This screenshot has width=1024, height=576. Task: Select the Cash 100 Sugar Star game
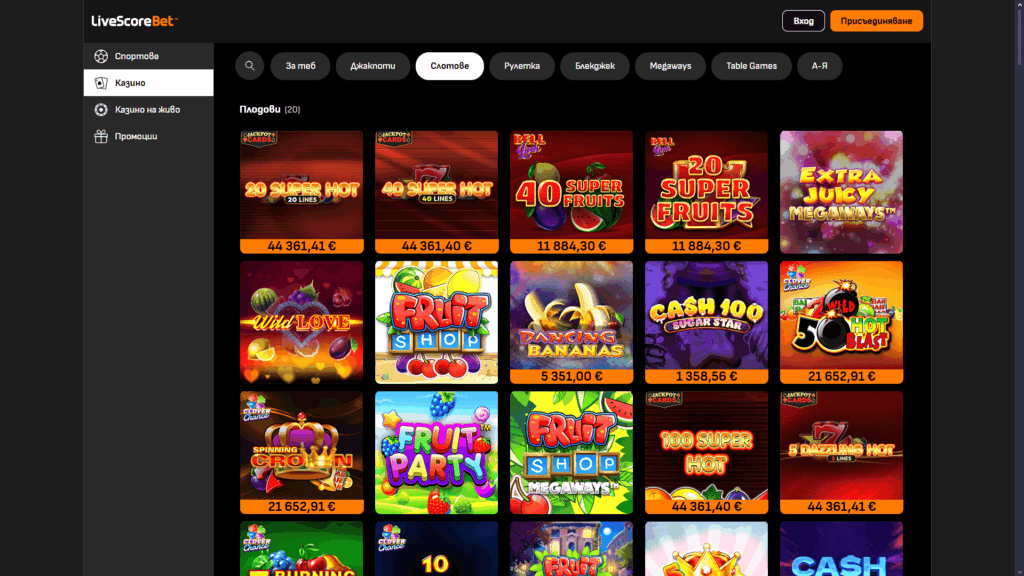tap(706, 322)
